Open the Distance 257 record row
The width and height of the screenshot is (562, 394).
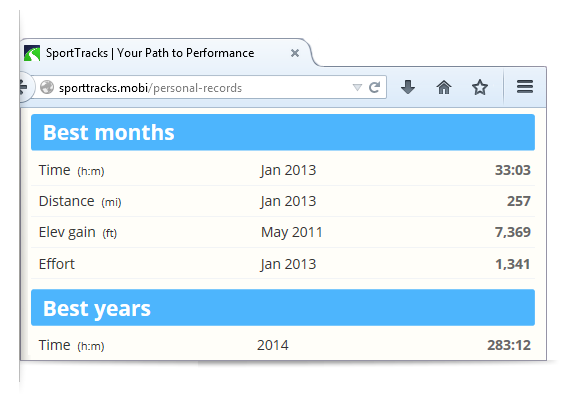(283, 201)
